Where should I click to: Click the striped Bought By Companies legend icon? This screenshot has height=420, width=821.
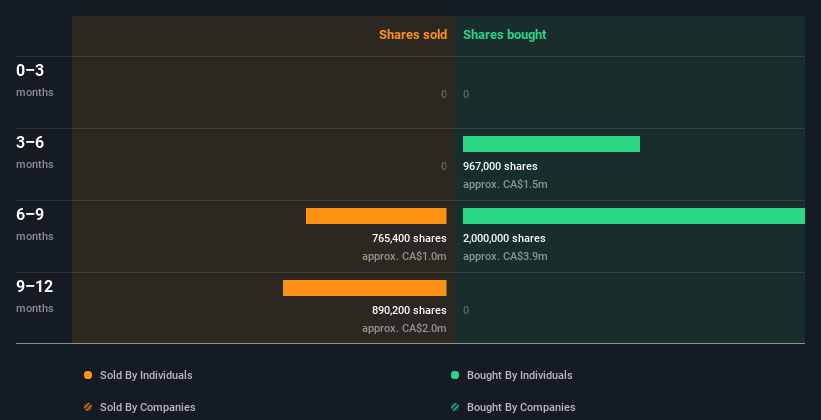(455, 407)
